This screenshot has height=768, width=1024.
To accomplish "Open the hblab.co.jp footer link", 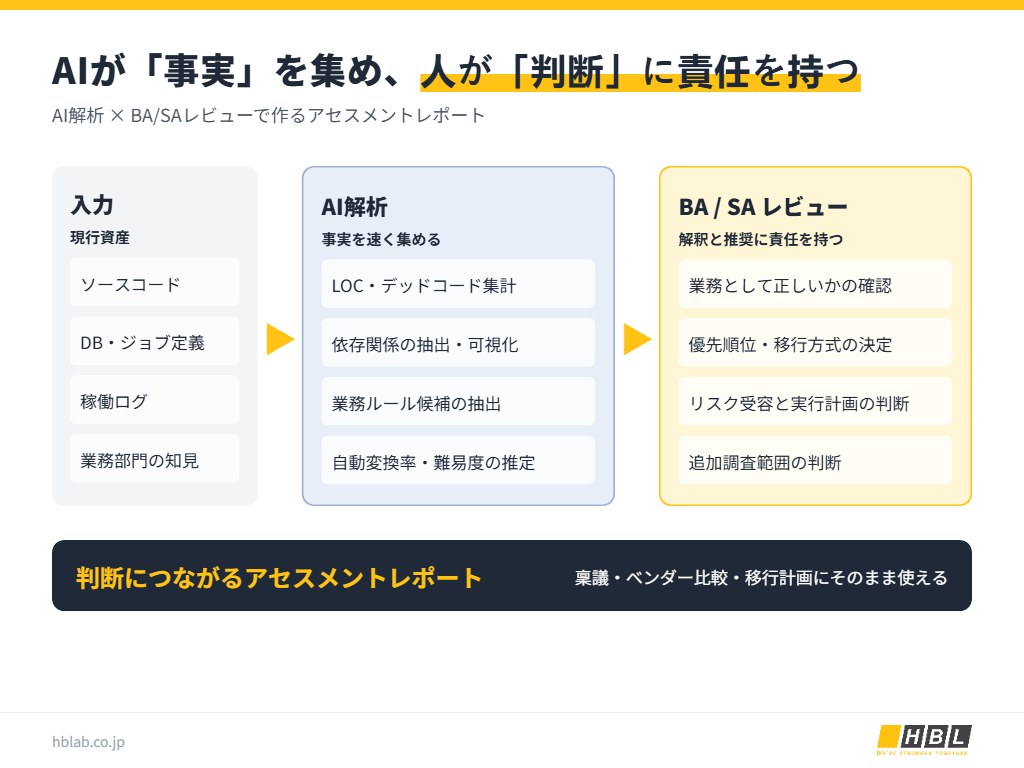I will point(88,742).
